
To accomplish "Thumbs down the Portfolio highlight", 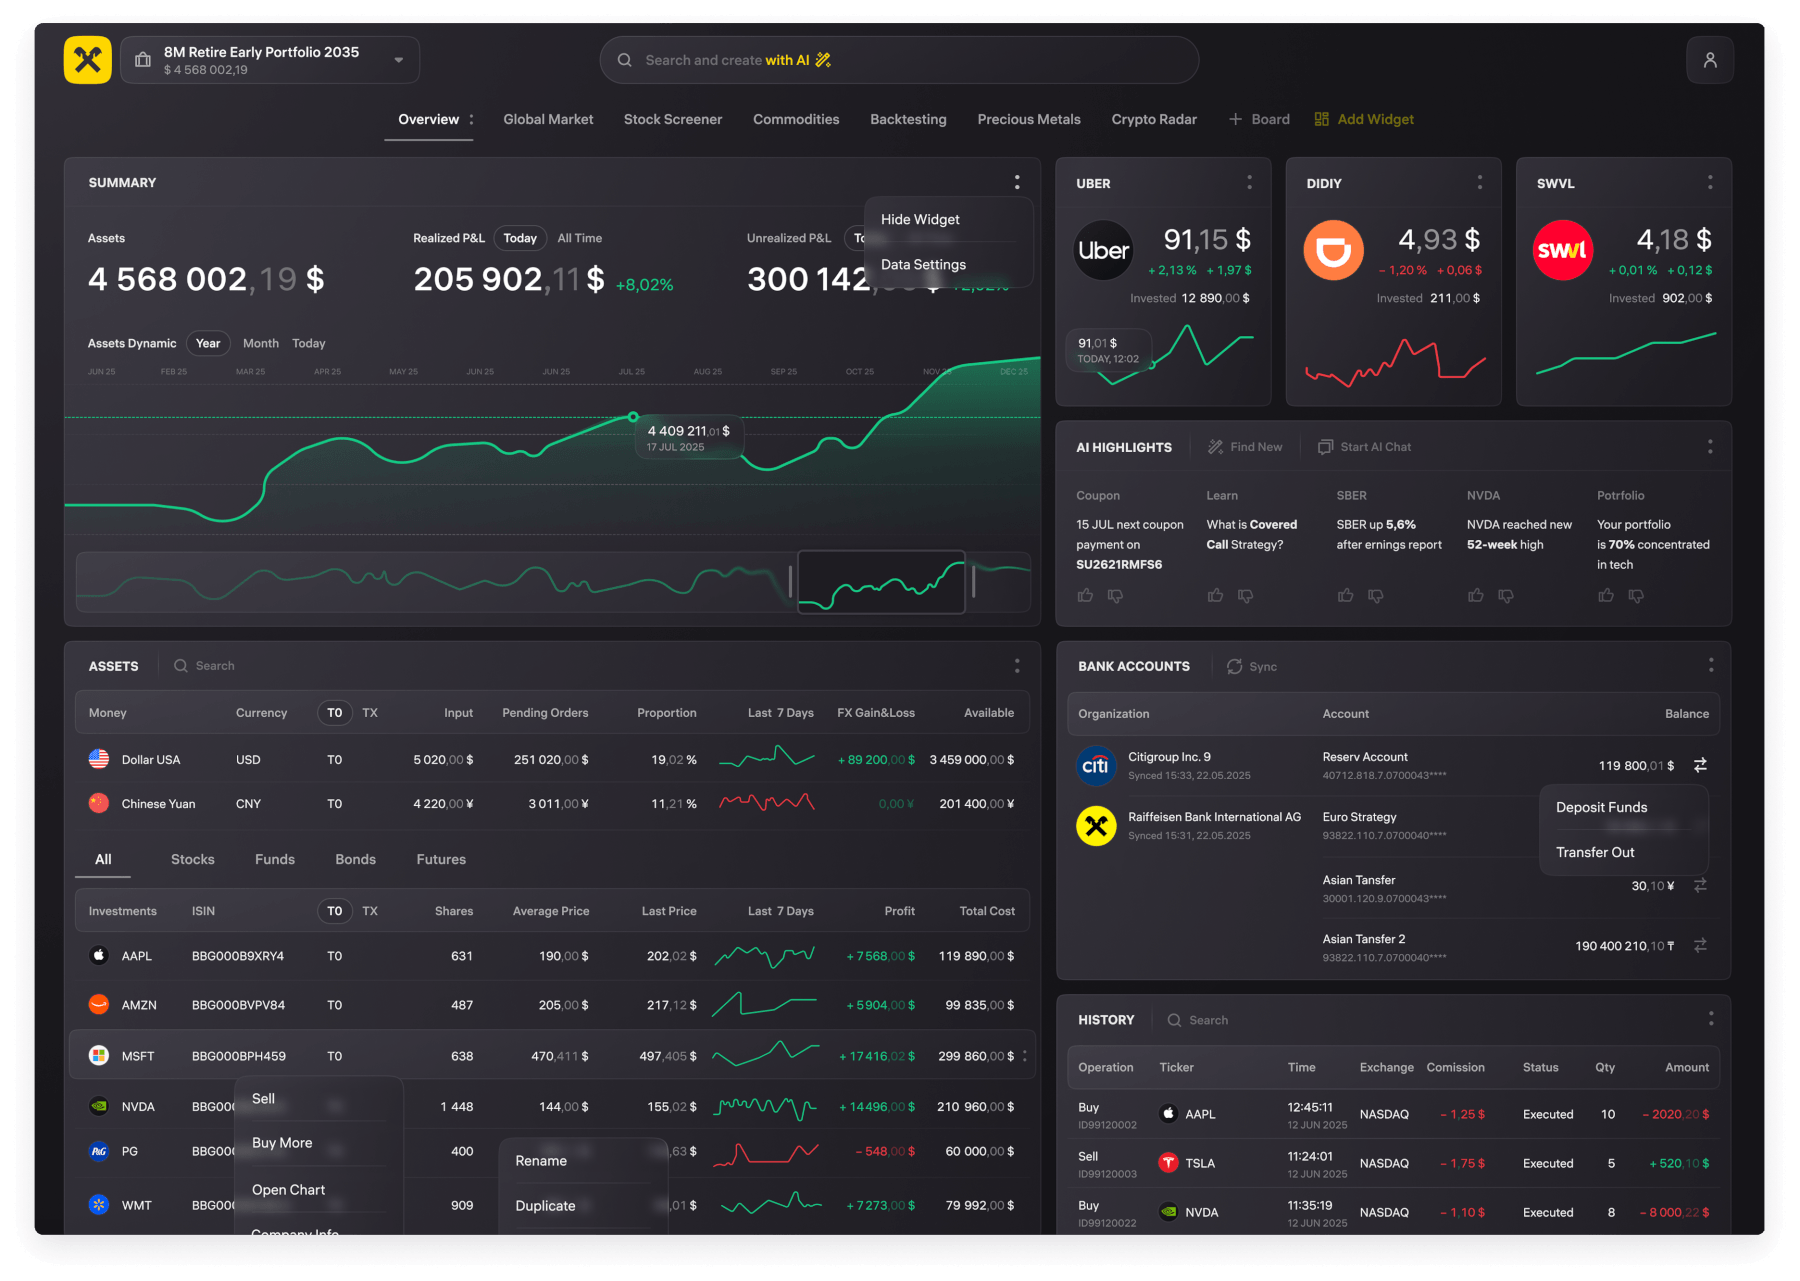I will [x=1636, y=596].
